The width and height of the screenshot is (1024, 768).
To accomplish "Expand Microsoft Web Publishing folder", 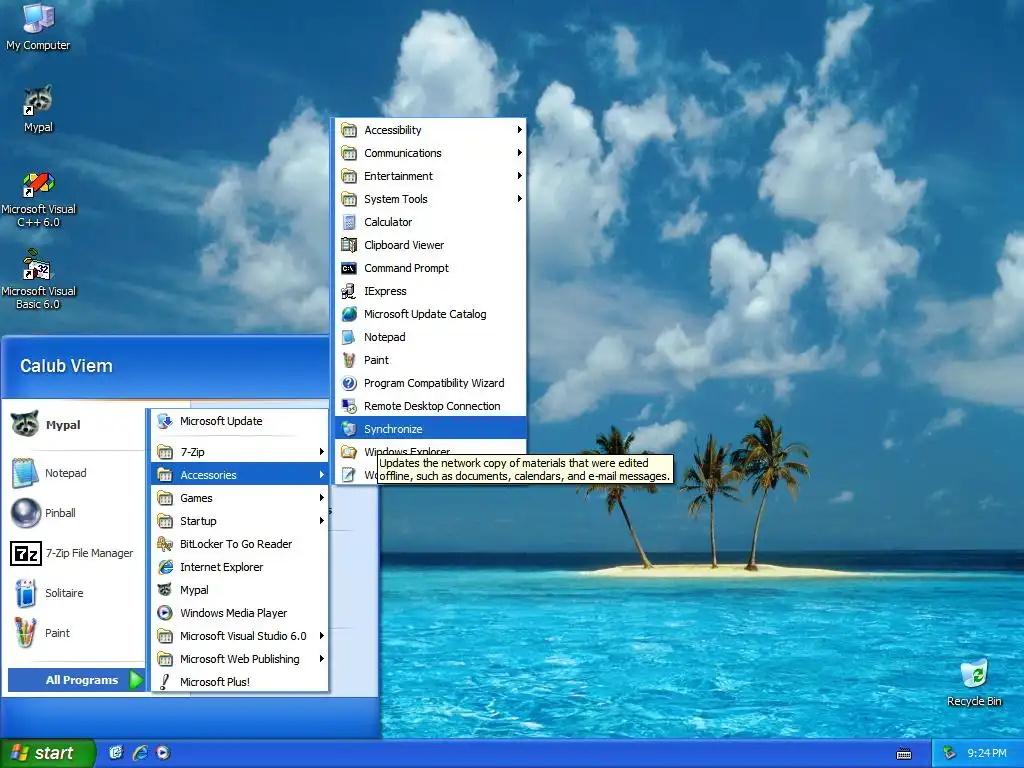I will [x=240, y=659].
